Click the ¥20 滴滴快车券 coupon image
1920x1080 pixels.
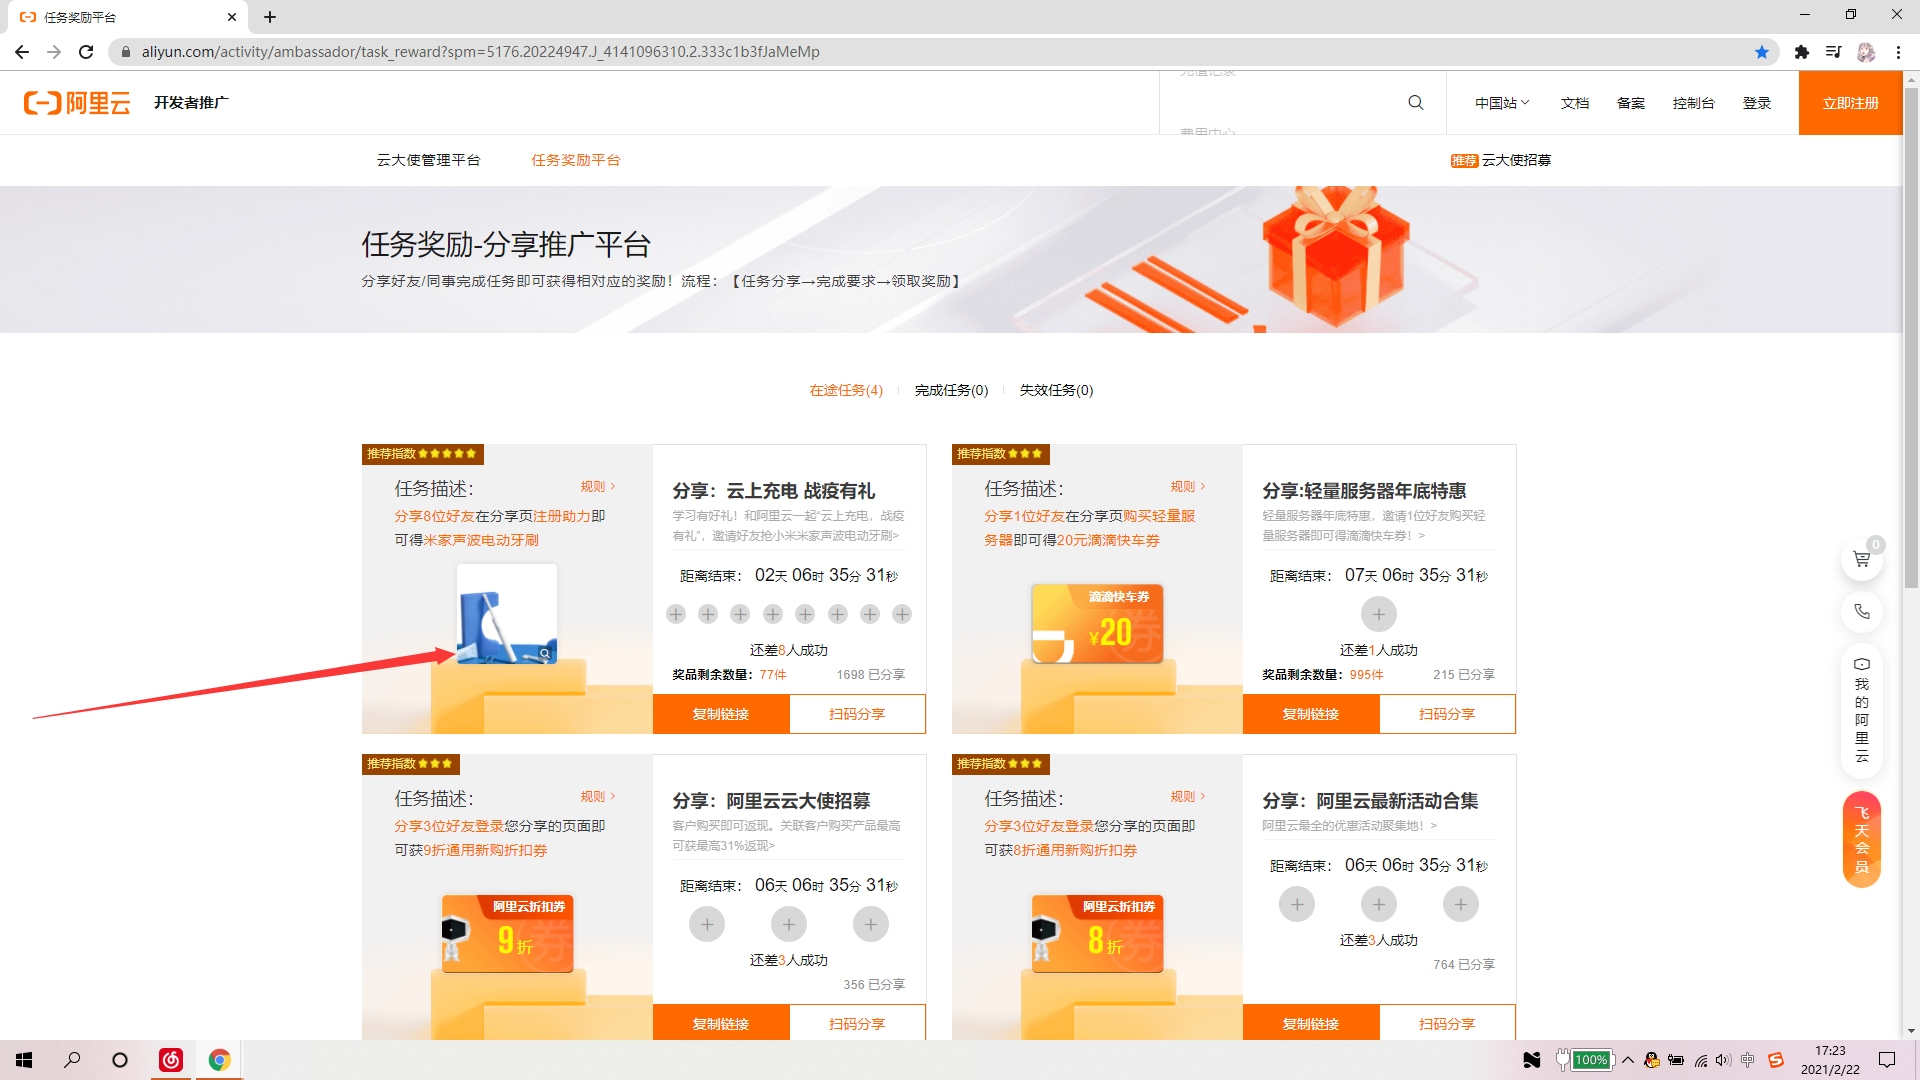1098,624
